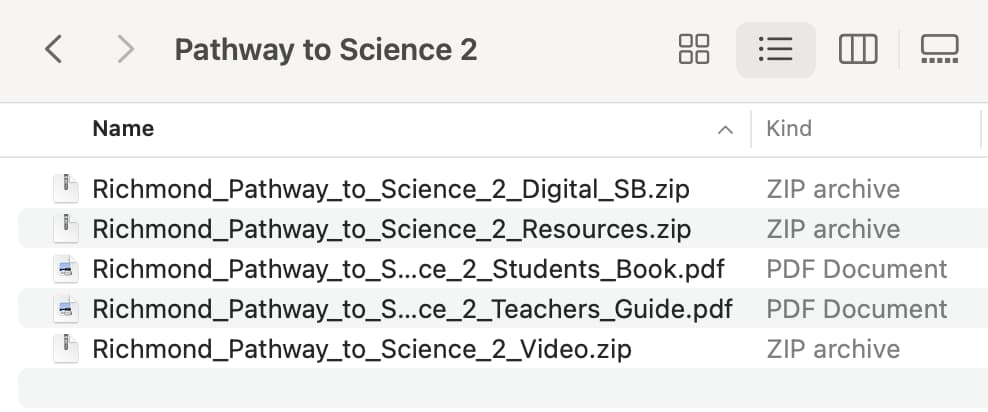Click the Video zip archive icon

pos(66,348)
